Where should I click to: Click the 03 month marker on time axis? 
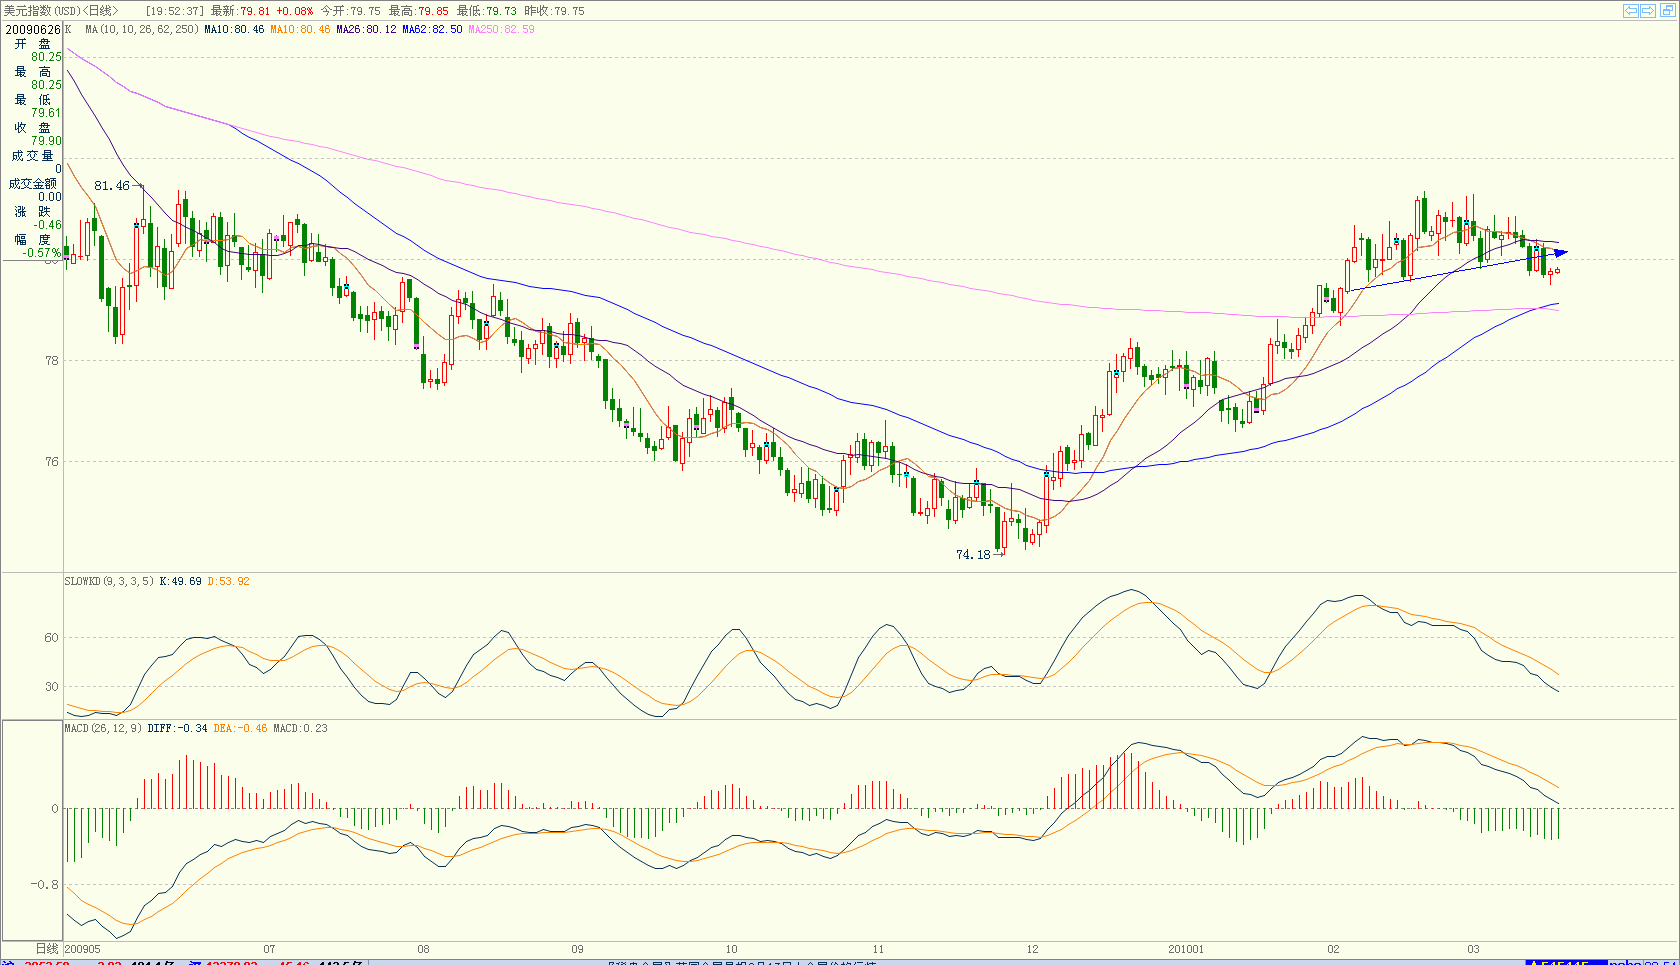pos(1473,949)
